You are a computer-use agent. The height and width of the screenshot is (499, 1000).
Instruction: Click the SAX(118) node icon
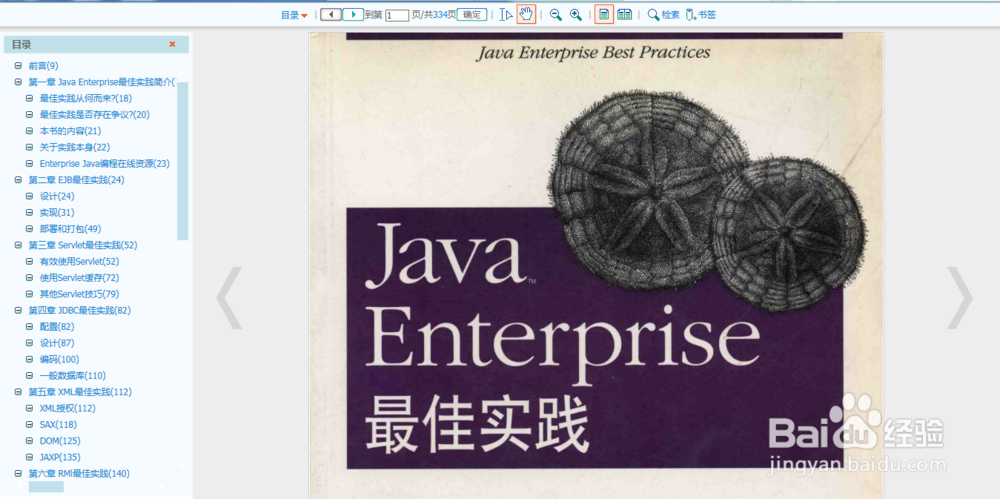(29, 424)
